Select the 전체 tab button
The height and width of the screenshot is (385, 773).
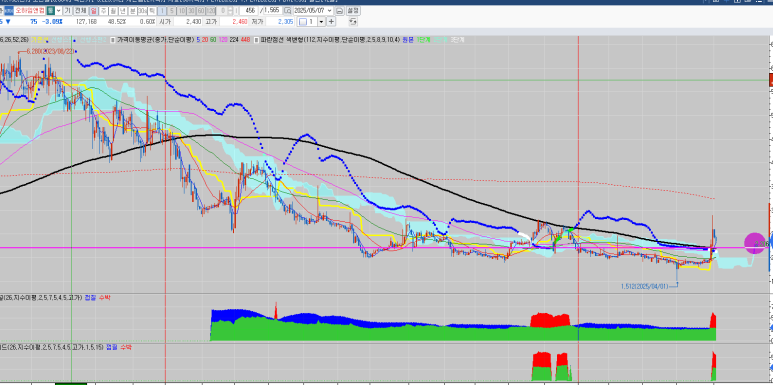pyautogui.click(x=80, y=10)
